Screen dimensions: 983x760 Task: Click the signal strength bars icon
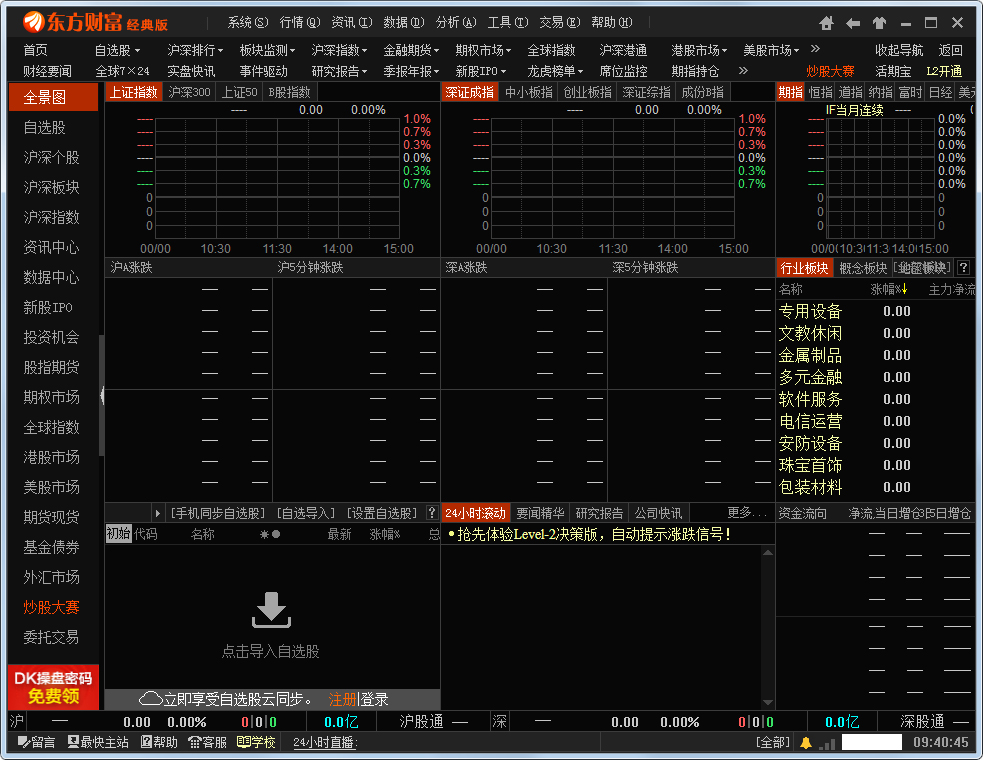coord(829,744)
